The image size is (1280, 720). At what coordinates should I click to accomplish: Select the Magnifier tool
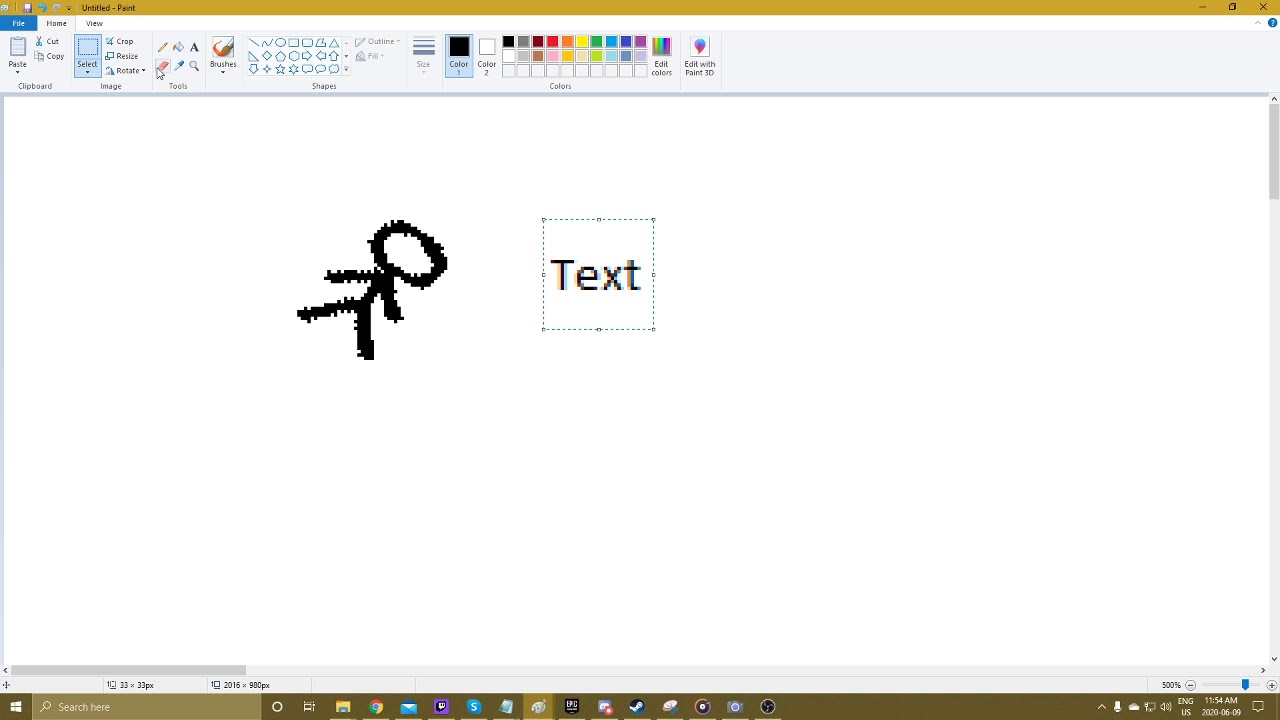click(x=194, y=66)
